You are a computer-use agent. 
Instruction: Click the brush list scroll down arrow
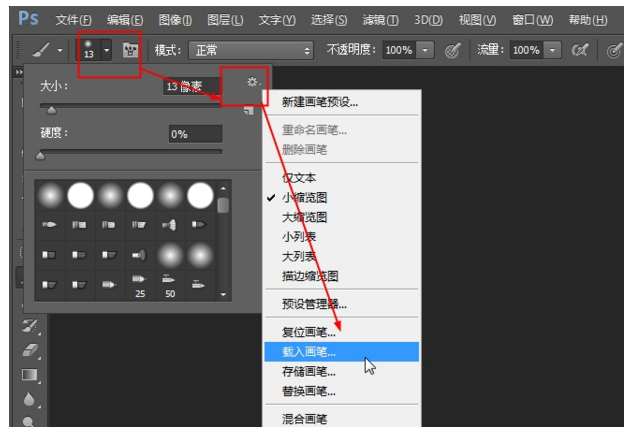(x=223, y=294)
